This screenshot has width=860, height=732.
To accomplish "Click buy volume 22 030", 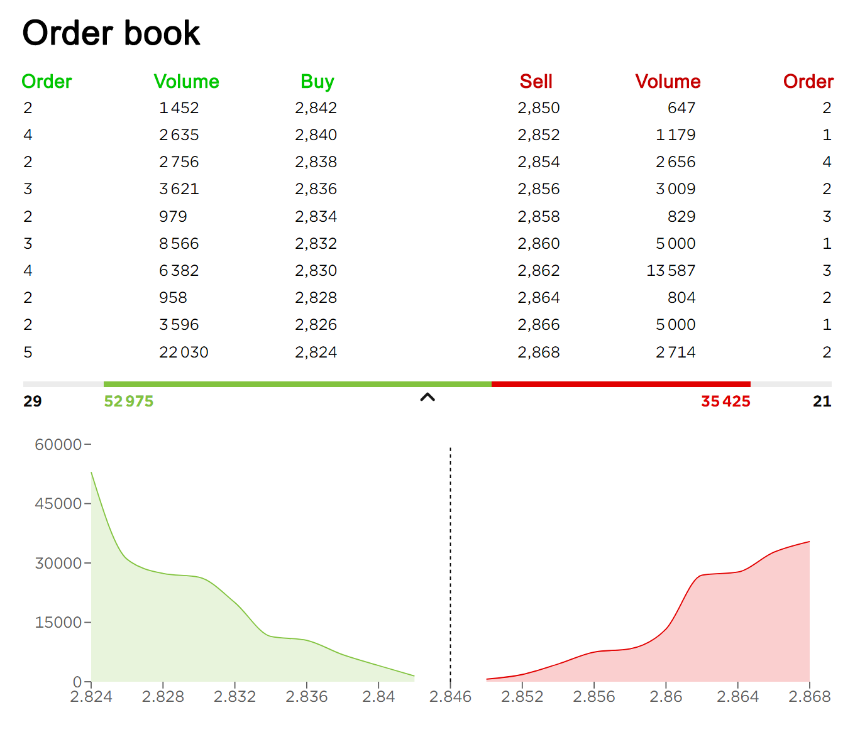I will point(184,352).
